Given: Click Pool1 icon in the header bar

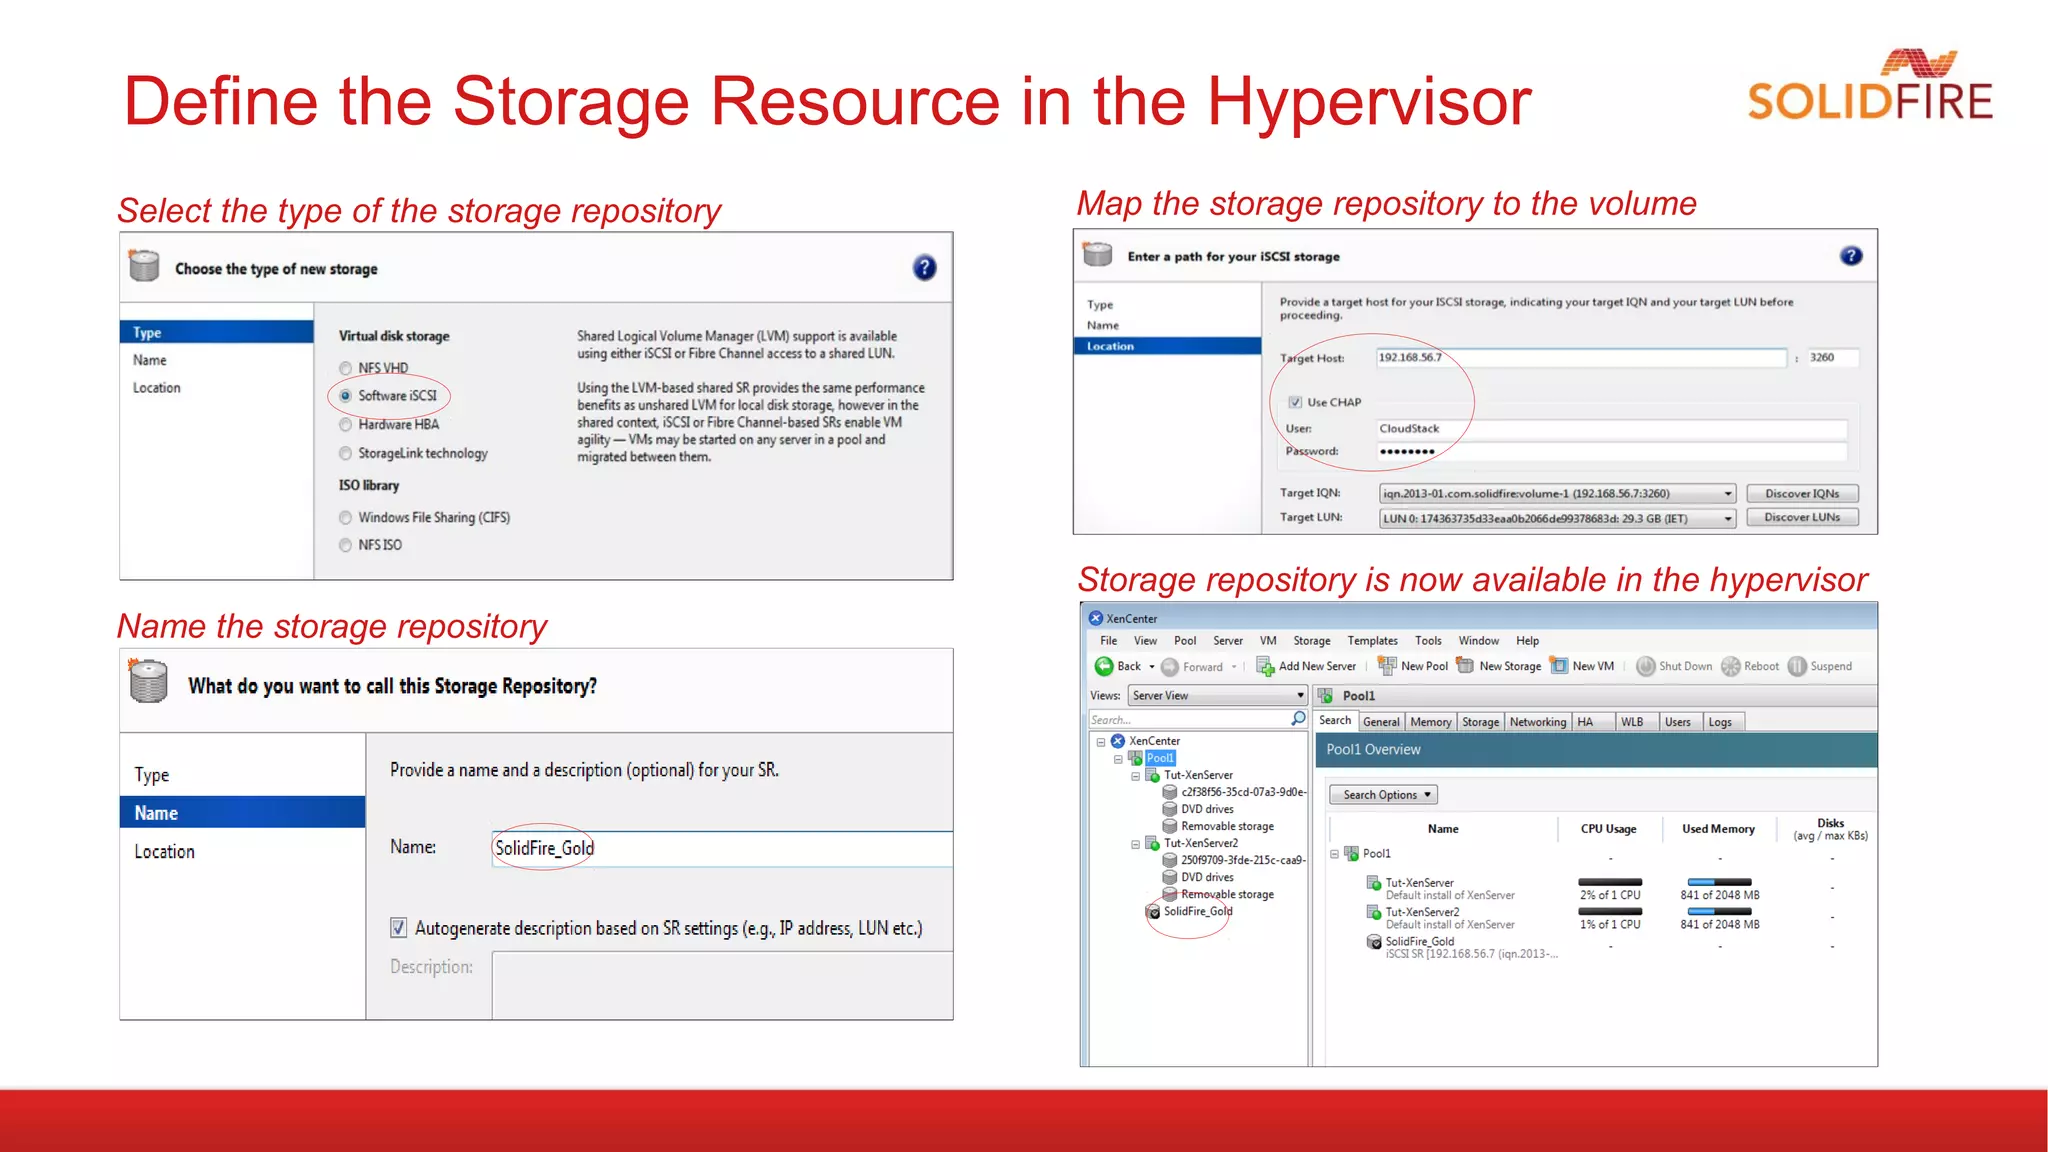Looking at the screenshot, I should [x=1326, y=695].
